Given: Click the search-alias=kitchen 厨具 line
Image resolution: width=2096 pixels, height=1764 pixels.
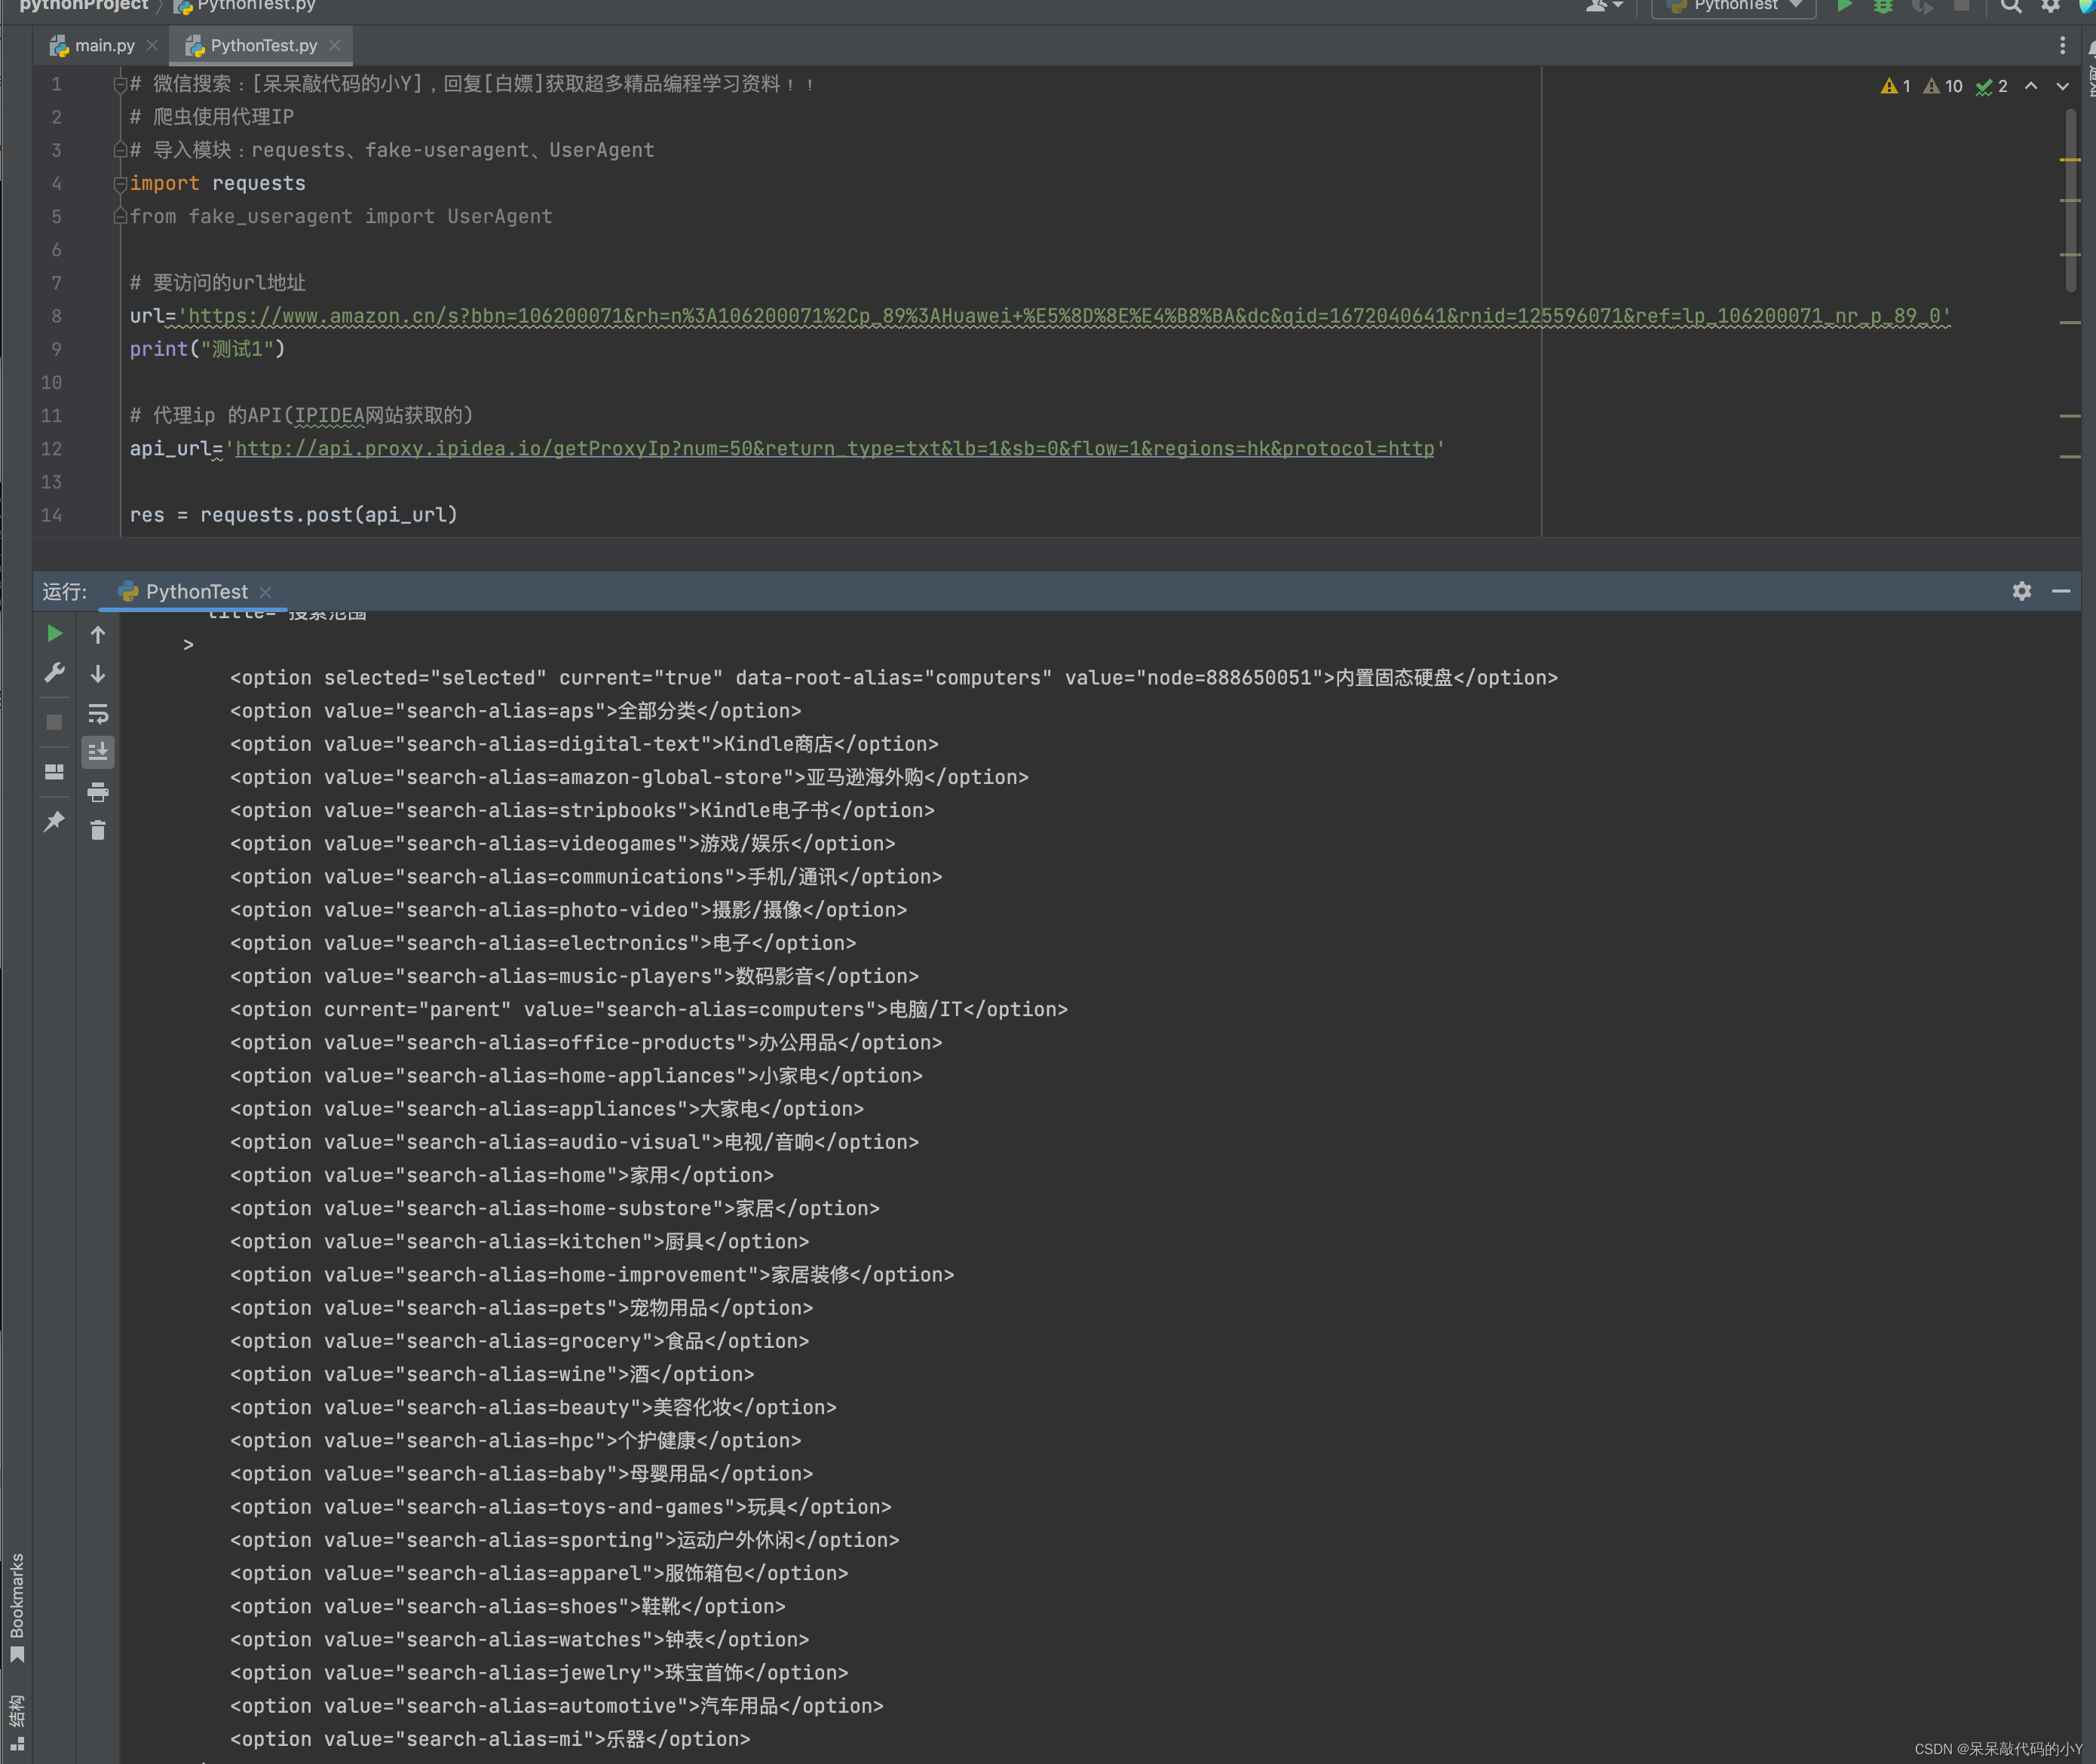Looking at the screenshot, I should click(x=519, y=1241).
